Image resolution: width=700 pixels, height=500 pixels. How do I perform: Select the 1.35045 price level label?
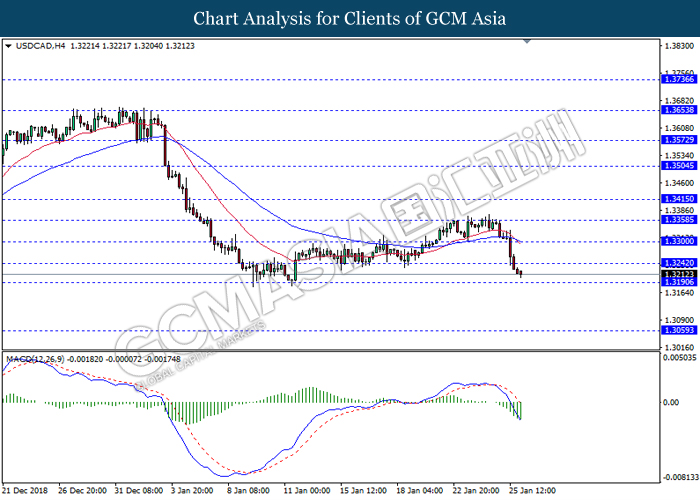click(x=679, y=166)
